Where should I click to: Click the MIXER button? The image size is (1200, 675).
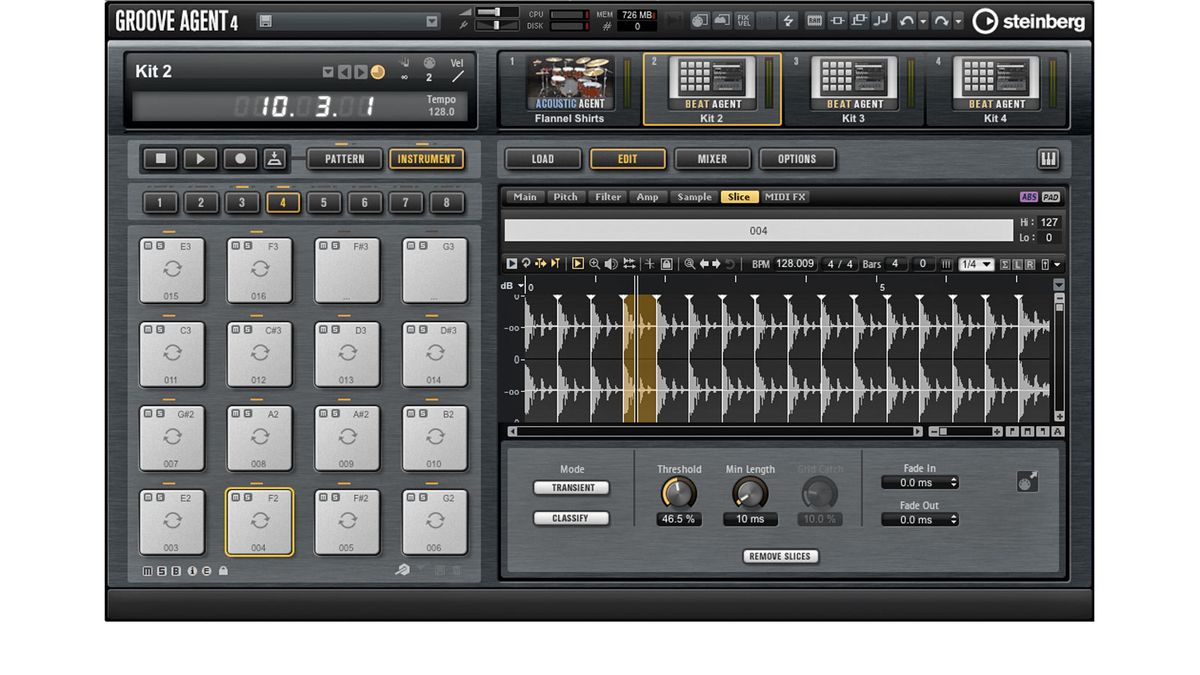pos(712,159)
